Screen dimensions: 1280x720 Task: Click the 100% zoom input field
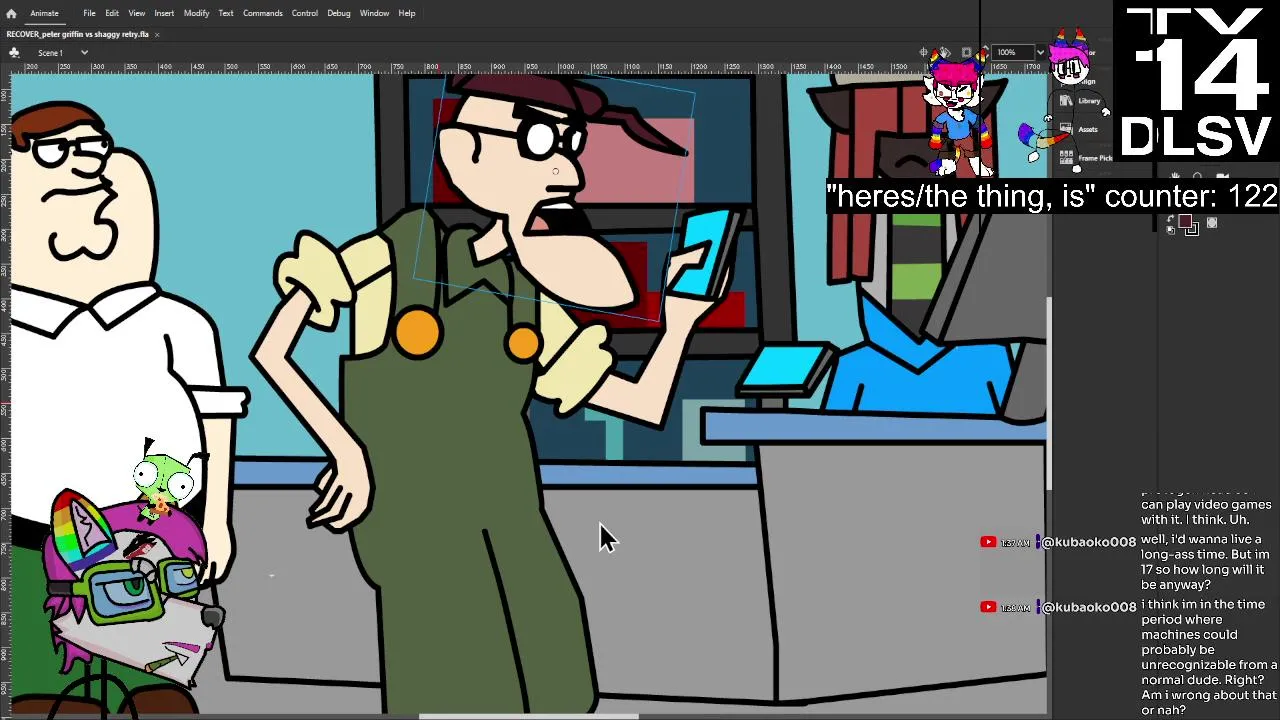click(1014, 52)
